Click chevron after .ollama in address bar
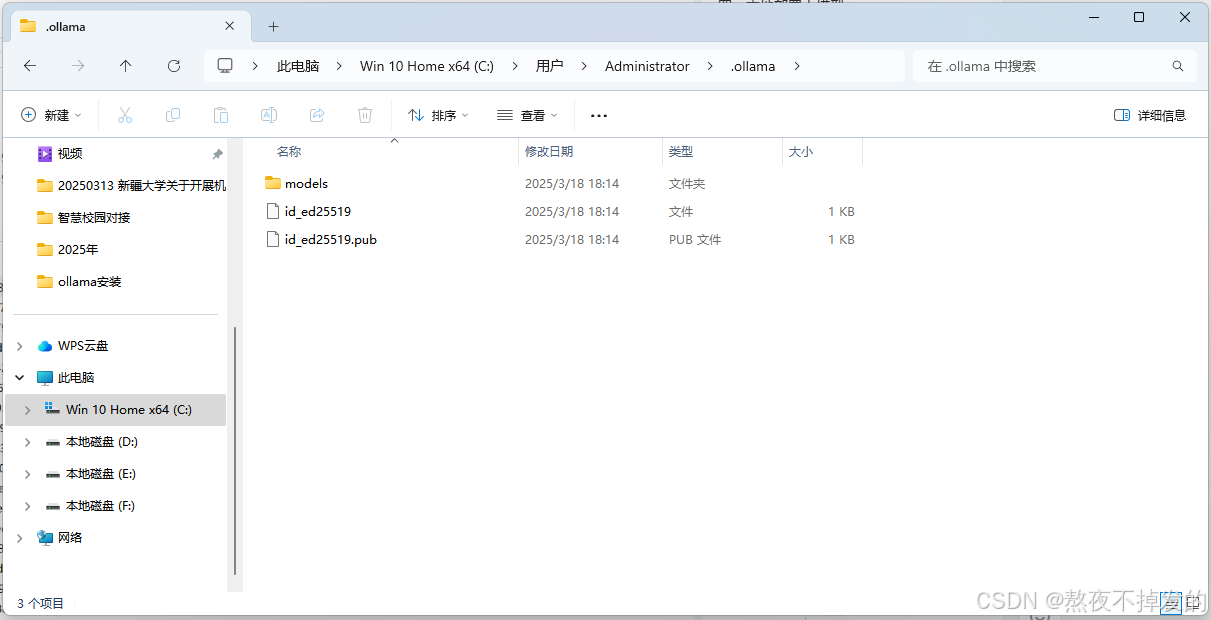This screenshot has height=620, width=1211. click(797, 66)
